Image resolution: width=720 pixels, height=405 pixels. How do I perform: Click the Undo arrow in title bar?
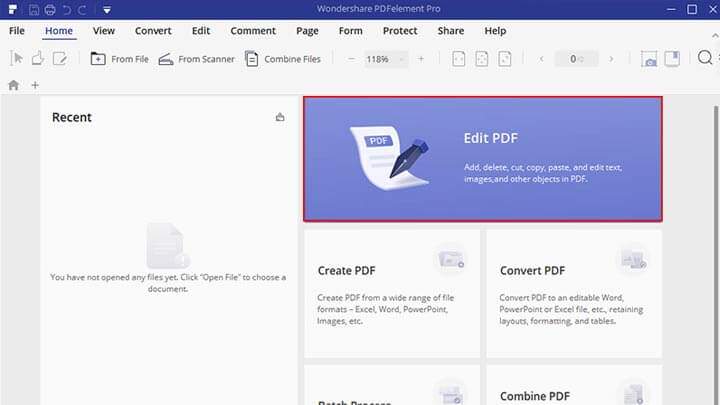click(x=67, y=10)
